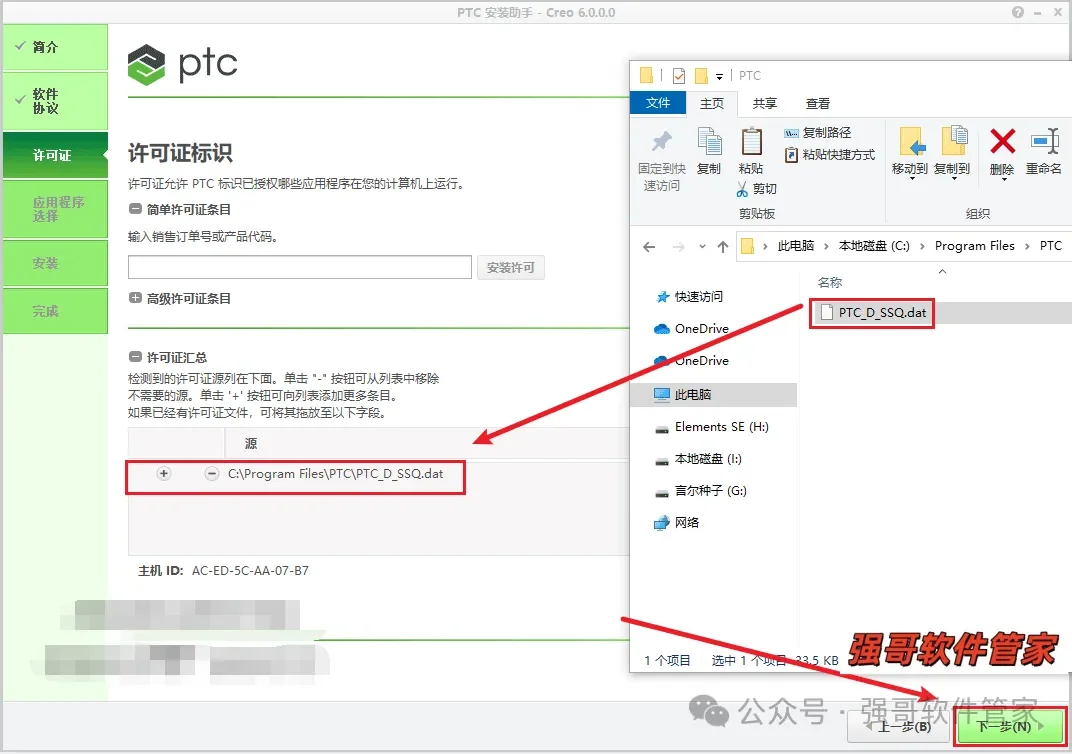The image size is (1072, 754).
Task: Open the (G:) drive entry
Action: [701, 491]
